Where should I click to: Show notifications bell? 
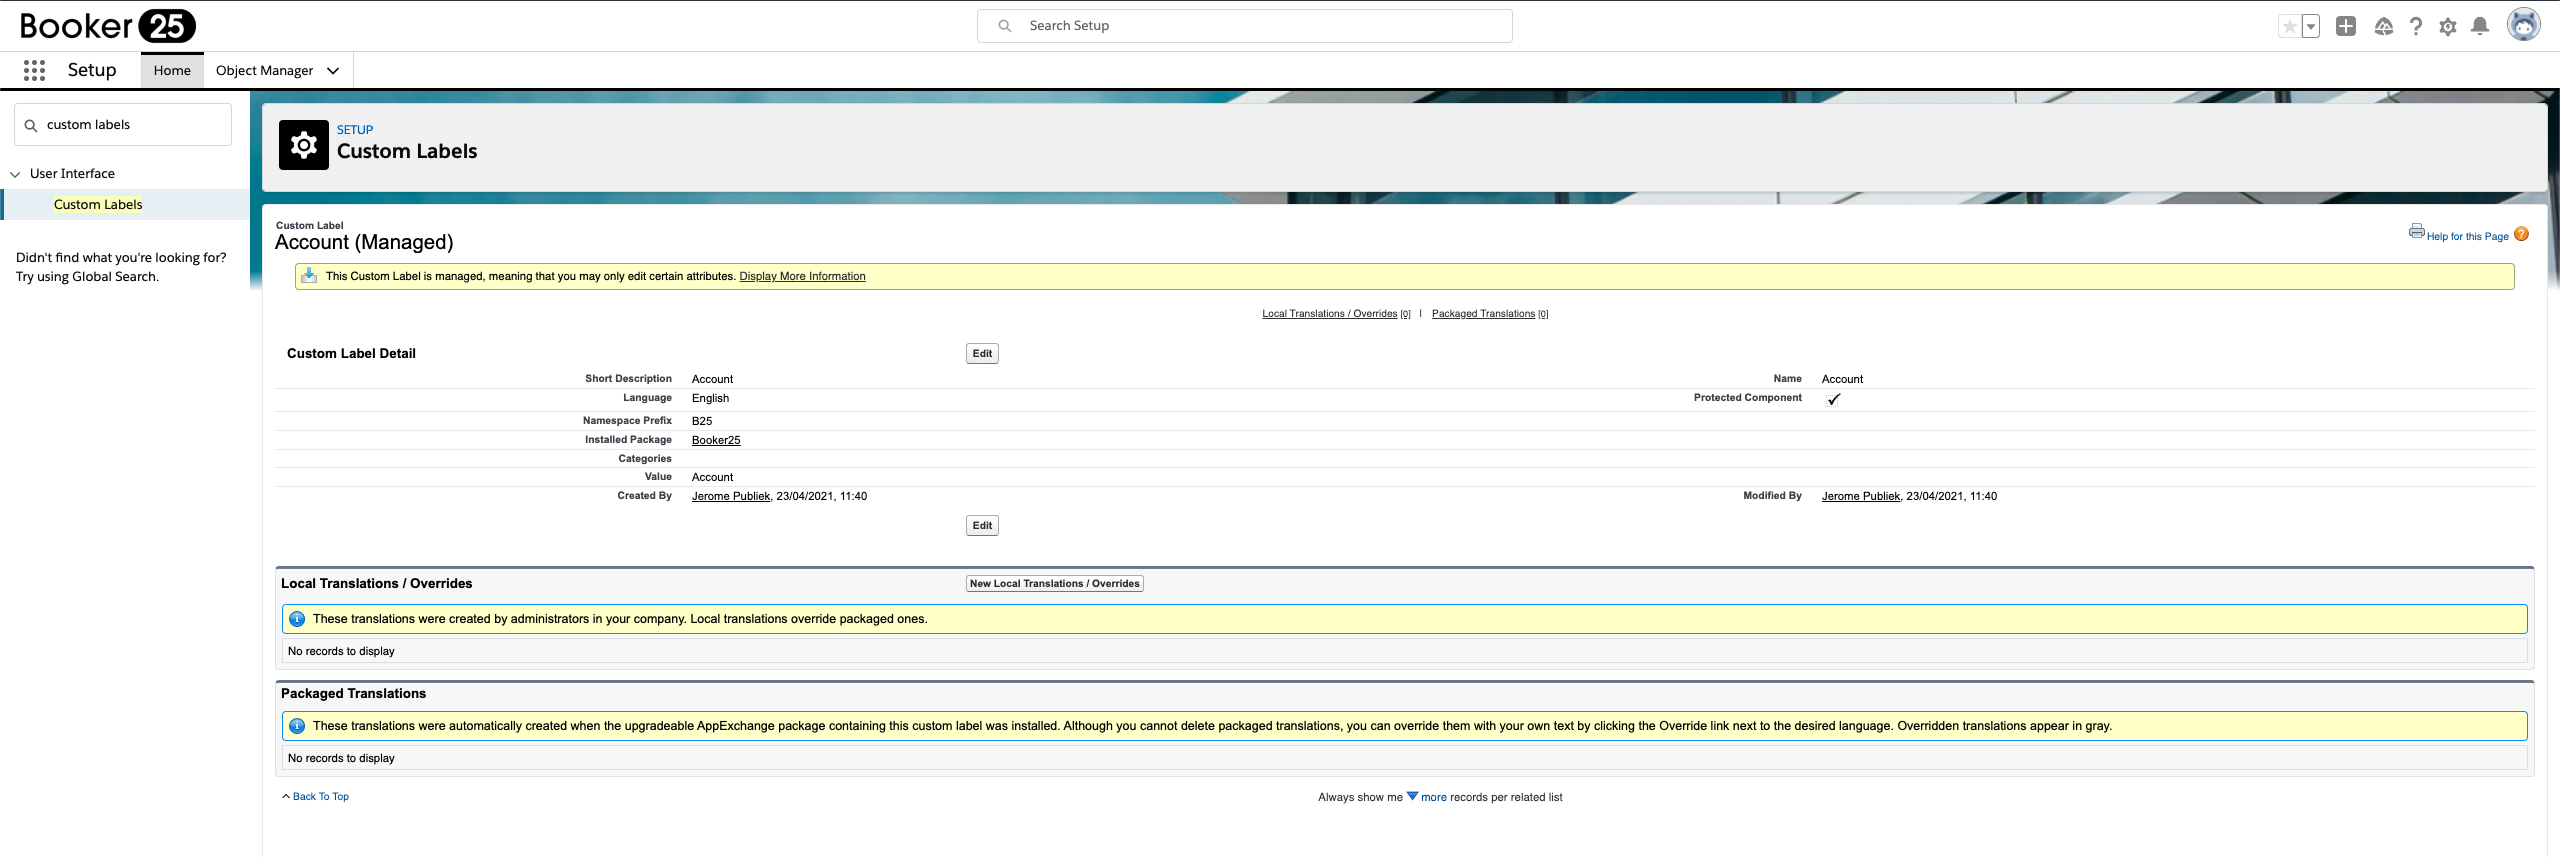click(x=2480, y=27)
